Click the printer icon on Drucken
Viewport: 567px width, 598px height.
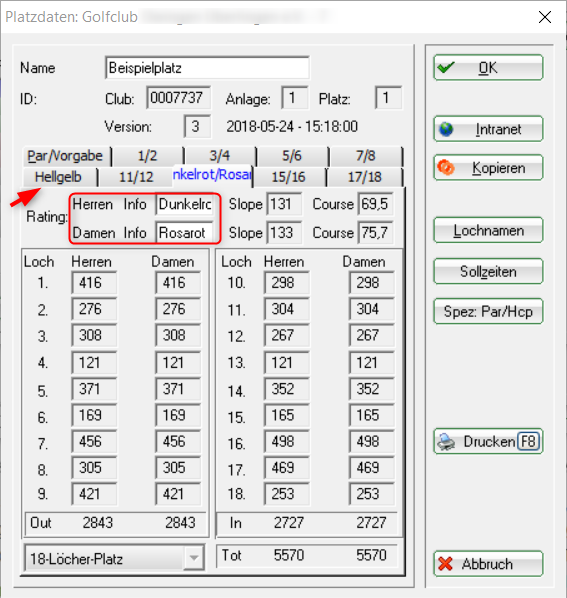(x=446, y=442)
